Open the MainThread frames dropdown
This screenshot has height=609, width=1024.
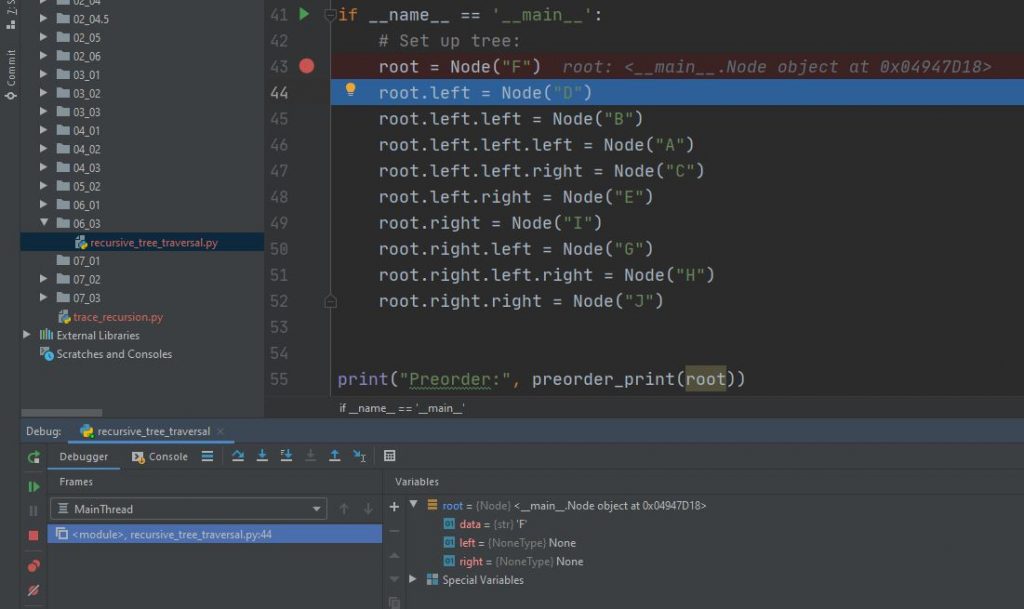click(x=316, y=508)
